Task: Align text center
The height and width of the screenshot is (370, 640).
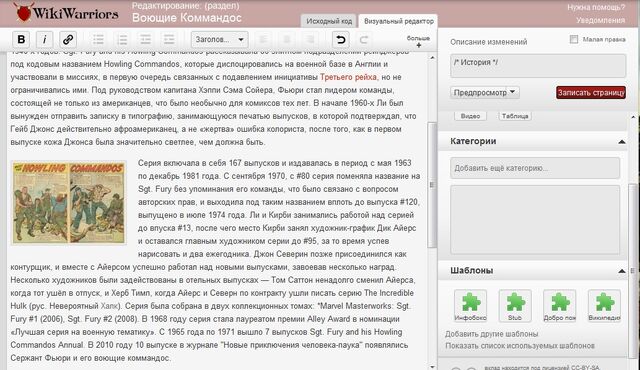Action: pyautogui.click(x=287, y=40)
